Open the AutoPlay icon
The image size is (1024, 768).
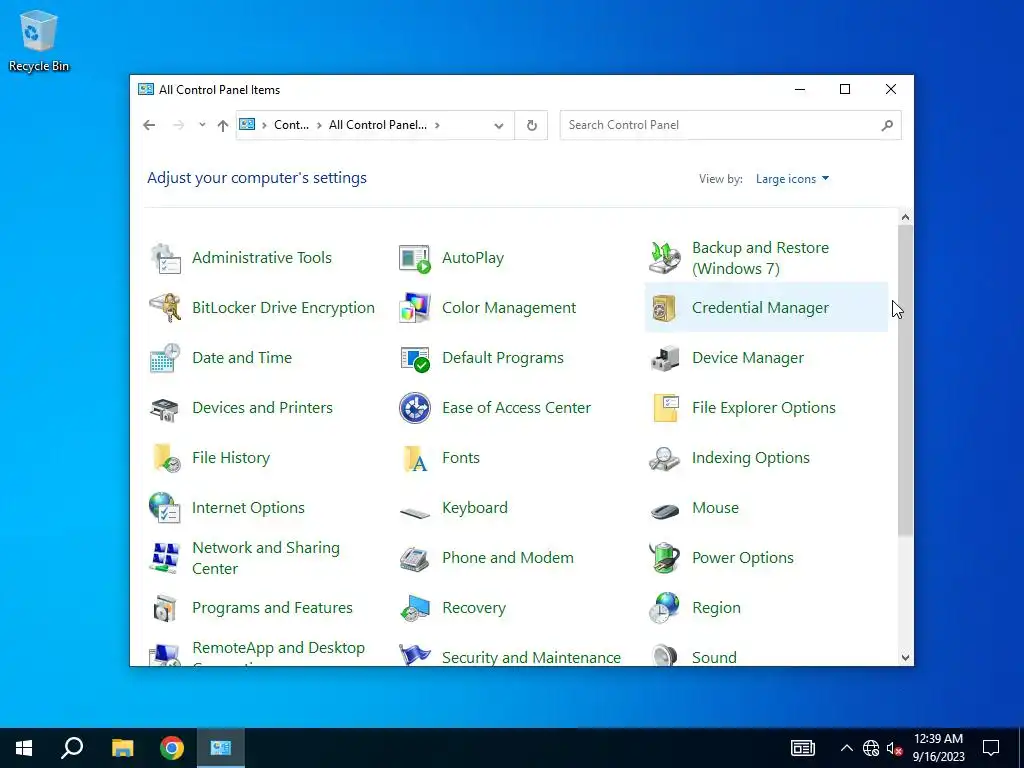pyautogui.click(x=415, y=258)
